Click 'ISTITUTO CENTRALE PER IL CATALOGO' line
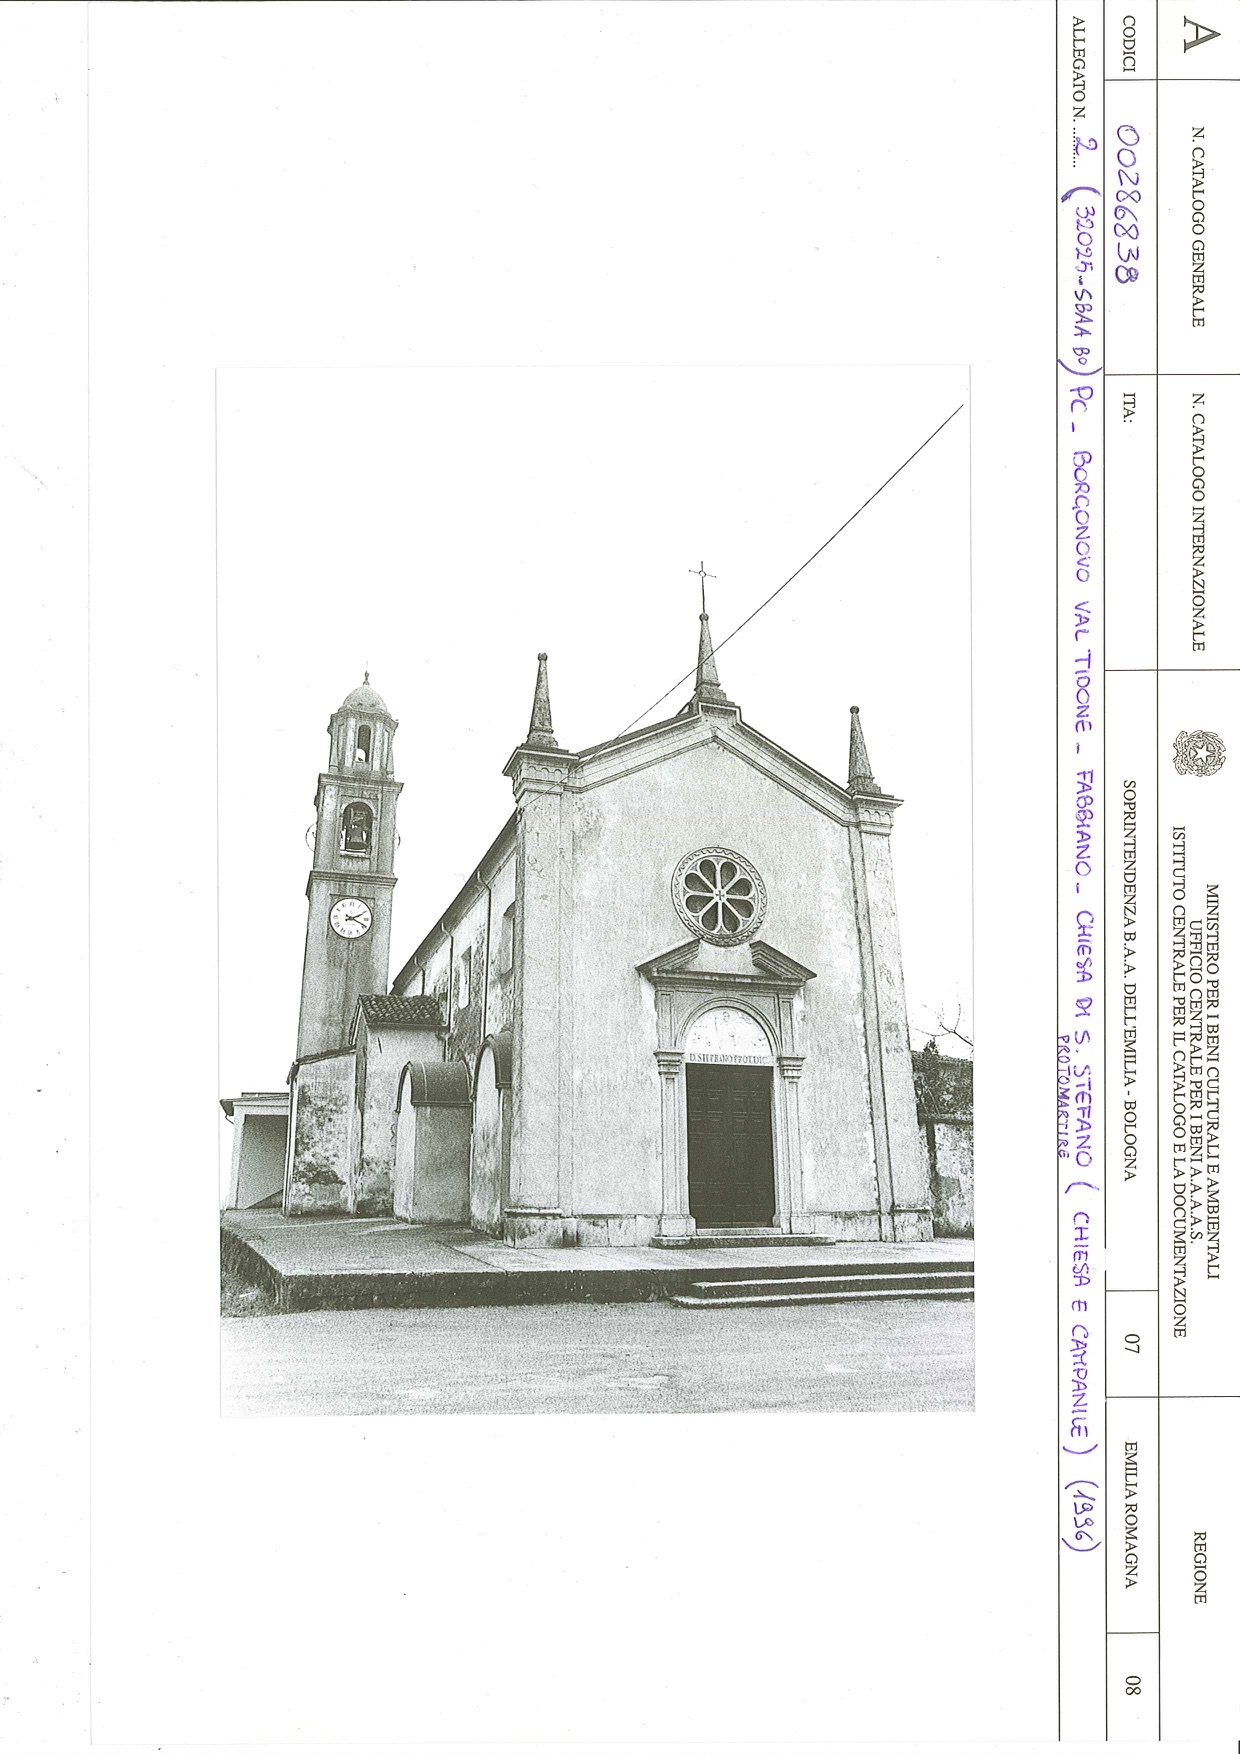1240x1754 pixels. pos(1179,1081)
